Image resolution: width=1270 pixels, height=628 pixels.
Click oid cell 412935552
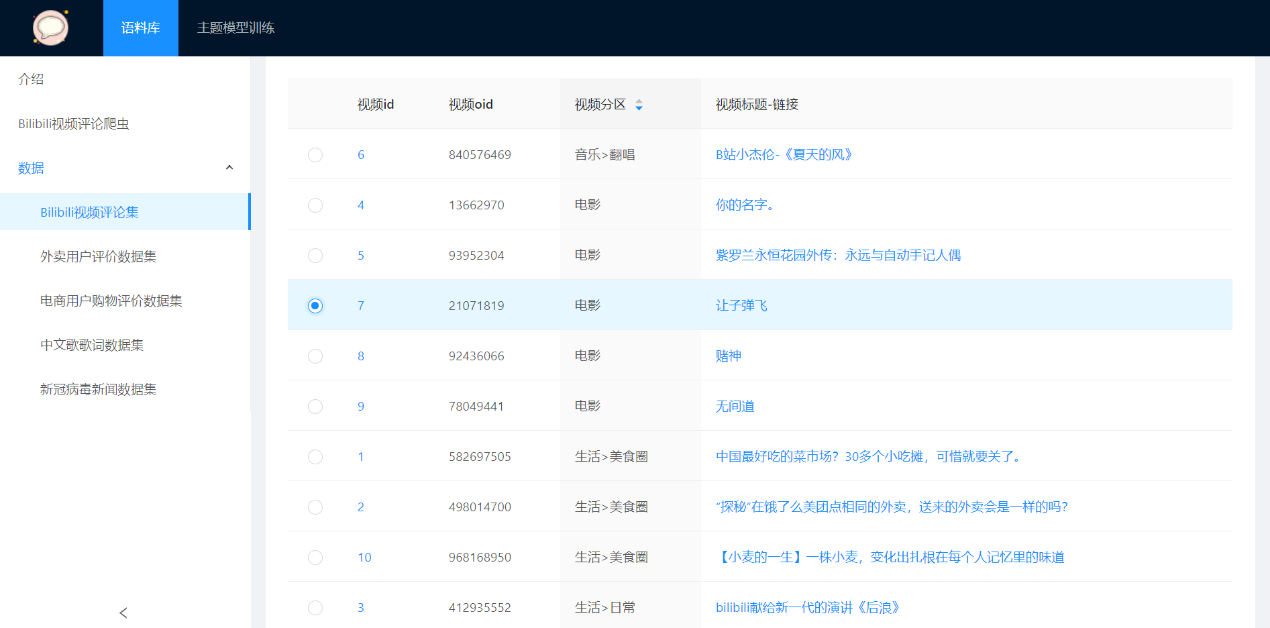pyautogui.click(x=480, y=607)
